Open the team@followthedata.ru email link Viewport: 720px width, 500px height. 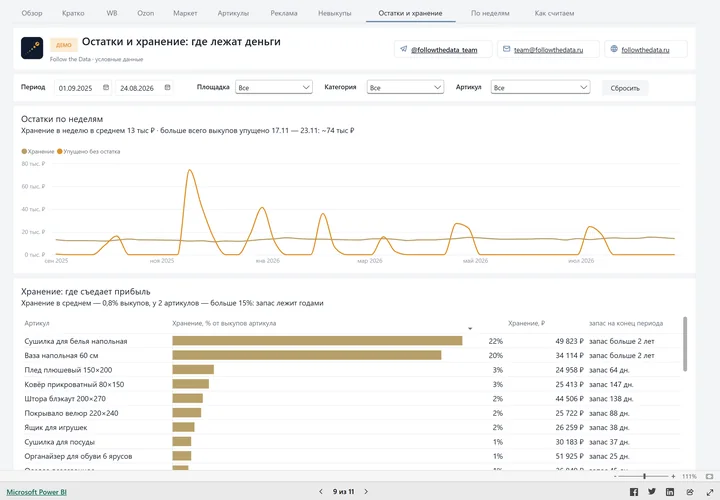[548, 50]
